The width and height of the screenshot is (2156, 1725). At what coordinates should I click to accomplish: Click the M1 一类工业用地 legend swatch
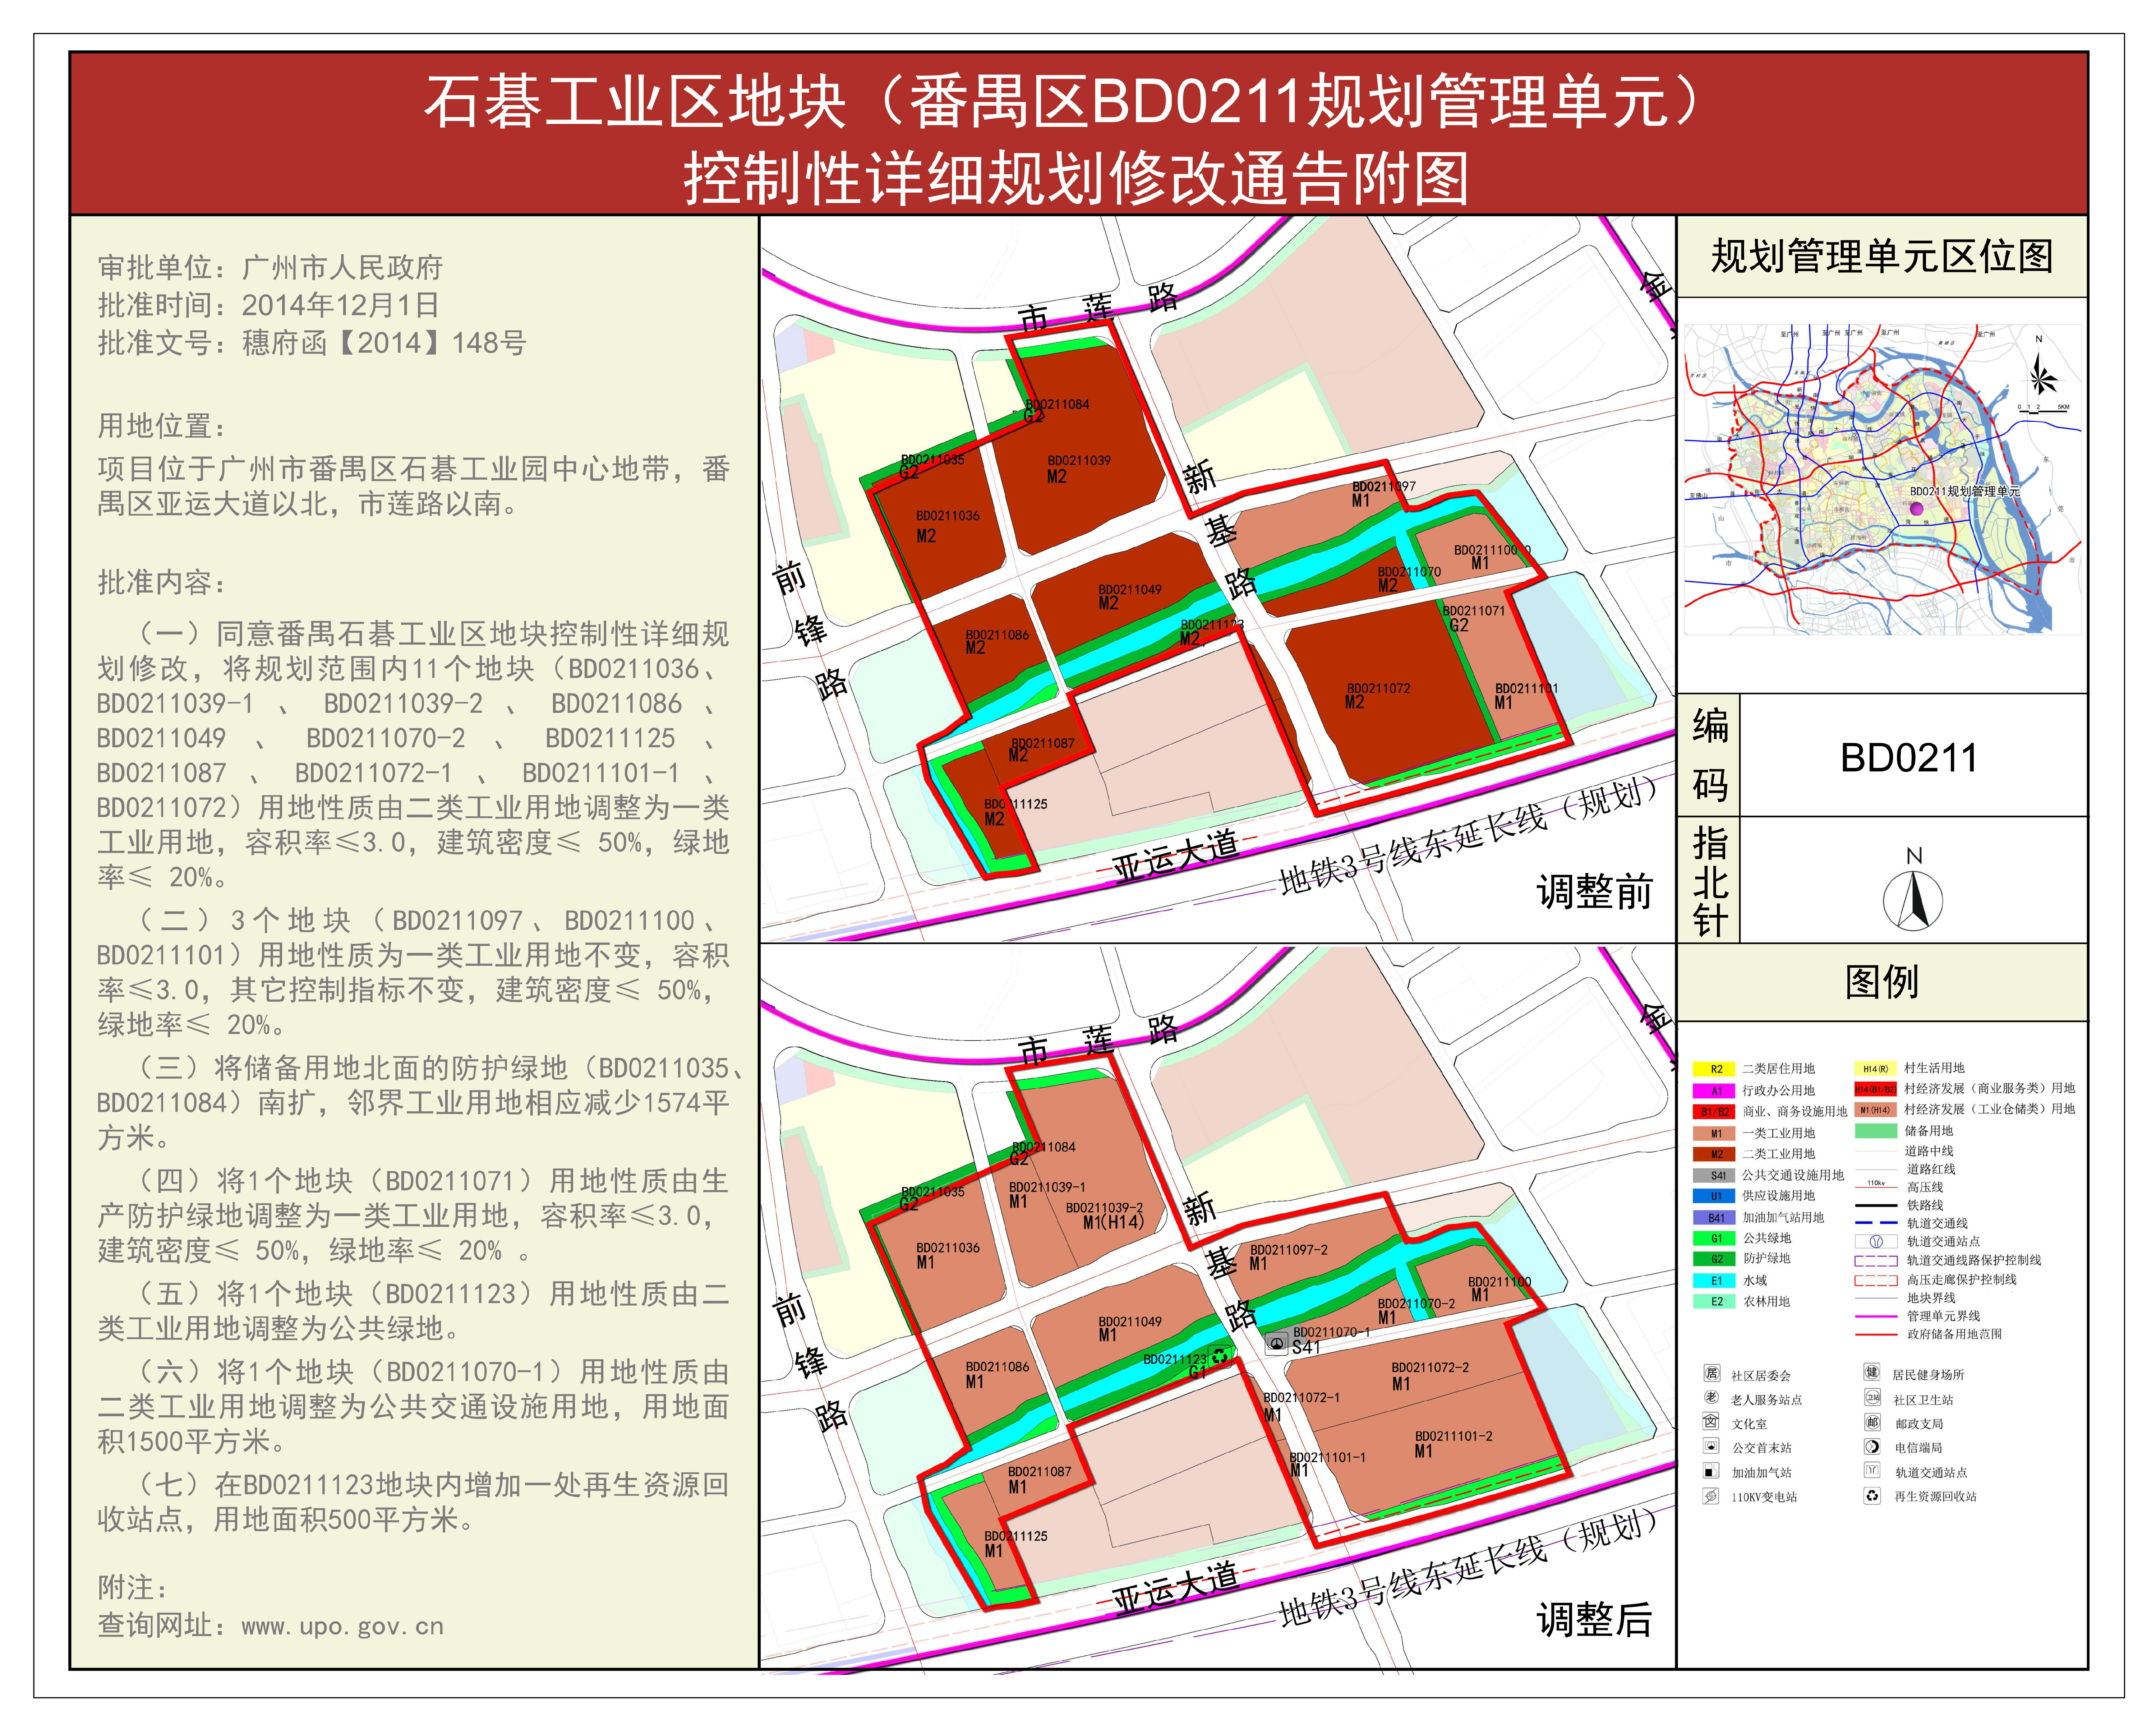[x=1714, y=1133]
